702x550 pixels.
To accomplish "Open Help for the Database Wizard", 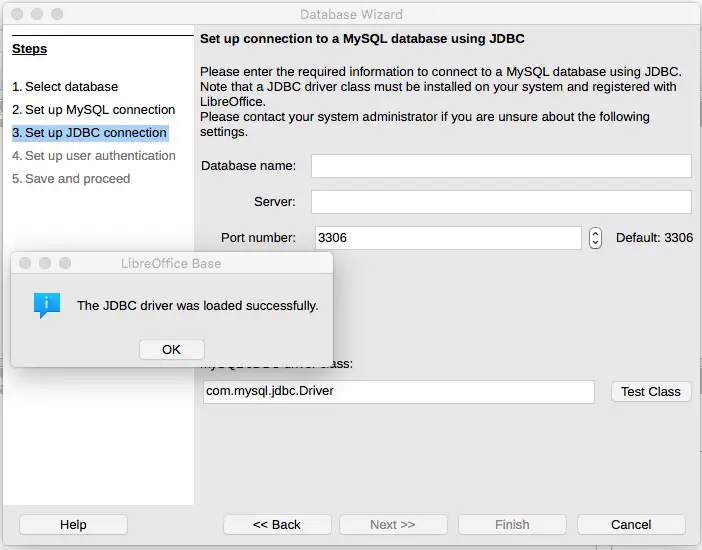I will pyautogui.click(x=73, y=524).
